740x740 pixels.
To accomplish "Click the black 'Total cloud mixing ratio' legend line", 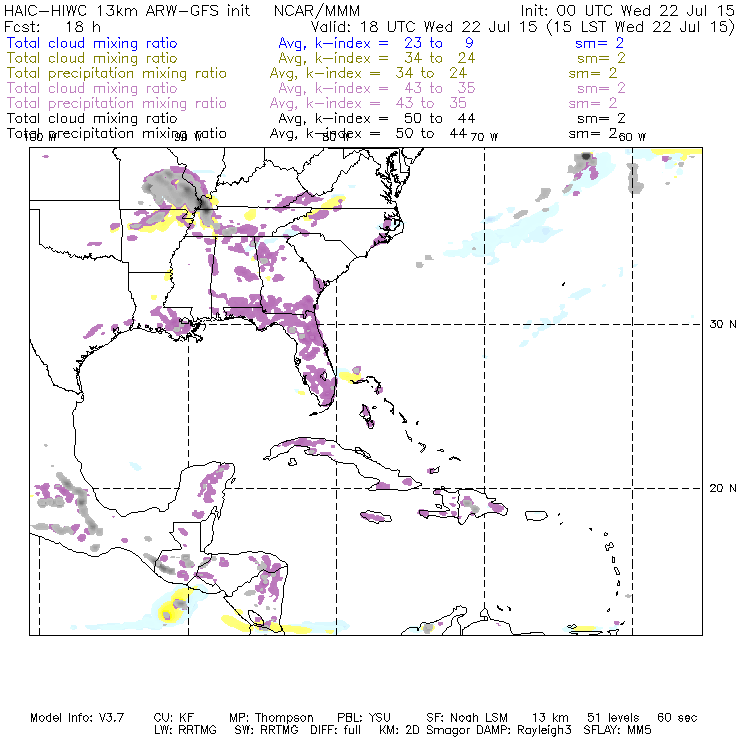I will pos(92,118).
